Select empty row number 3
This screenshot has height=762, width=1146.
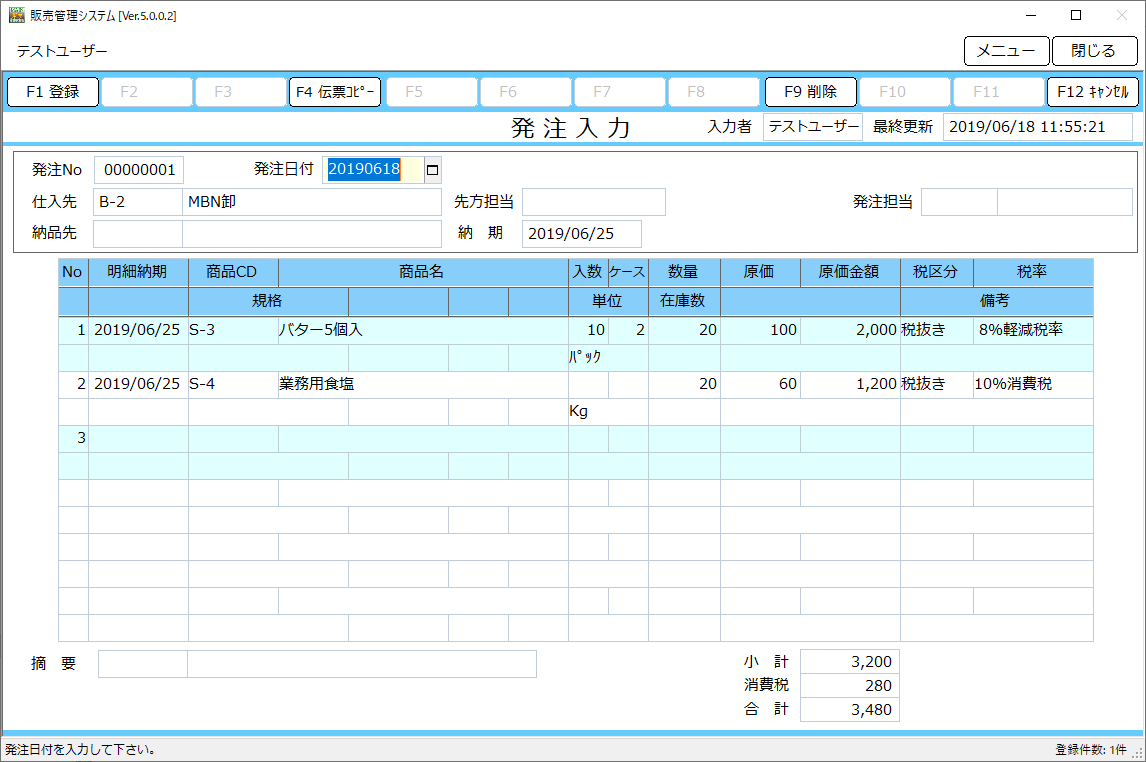(73, 438)
